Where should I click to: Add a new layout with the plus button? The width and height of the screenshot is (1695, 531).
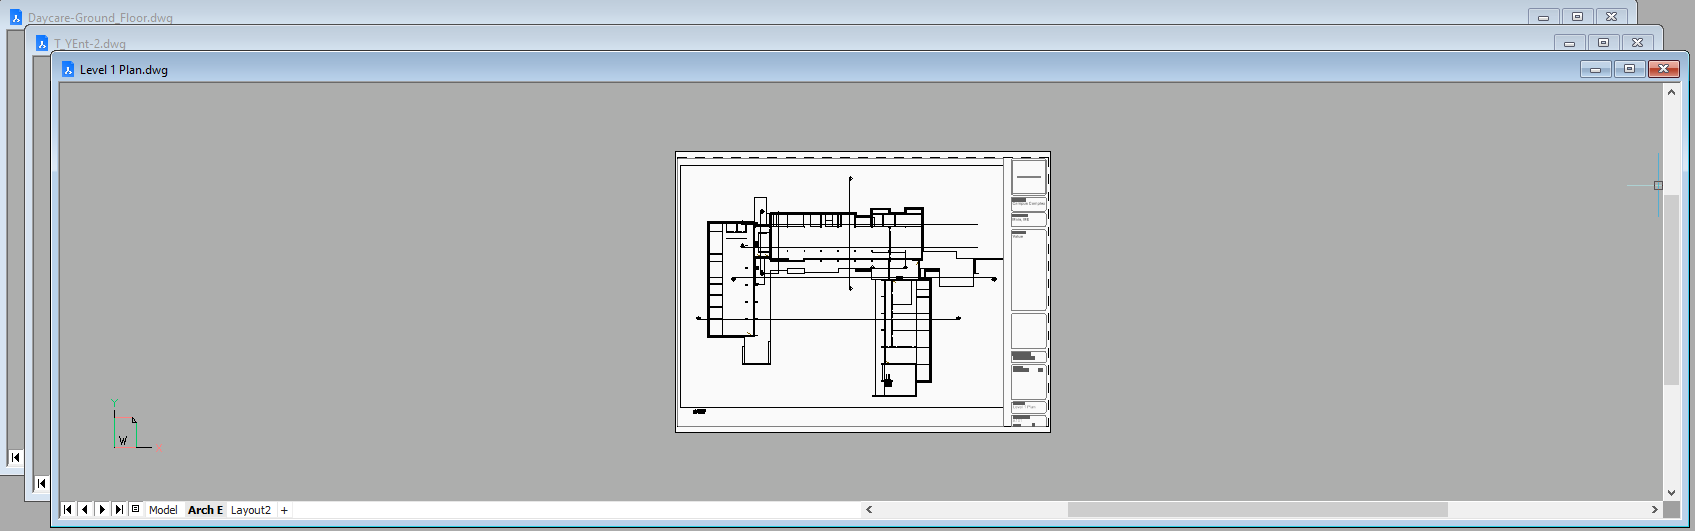[284, 510]
